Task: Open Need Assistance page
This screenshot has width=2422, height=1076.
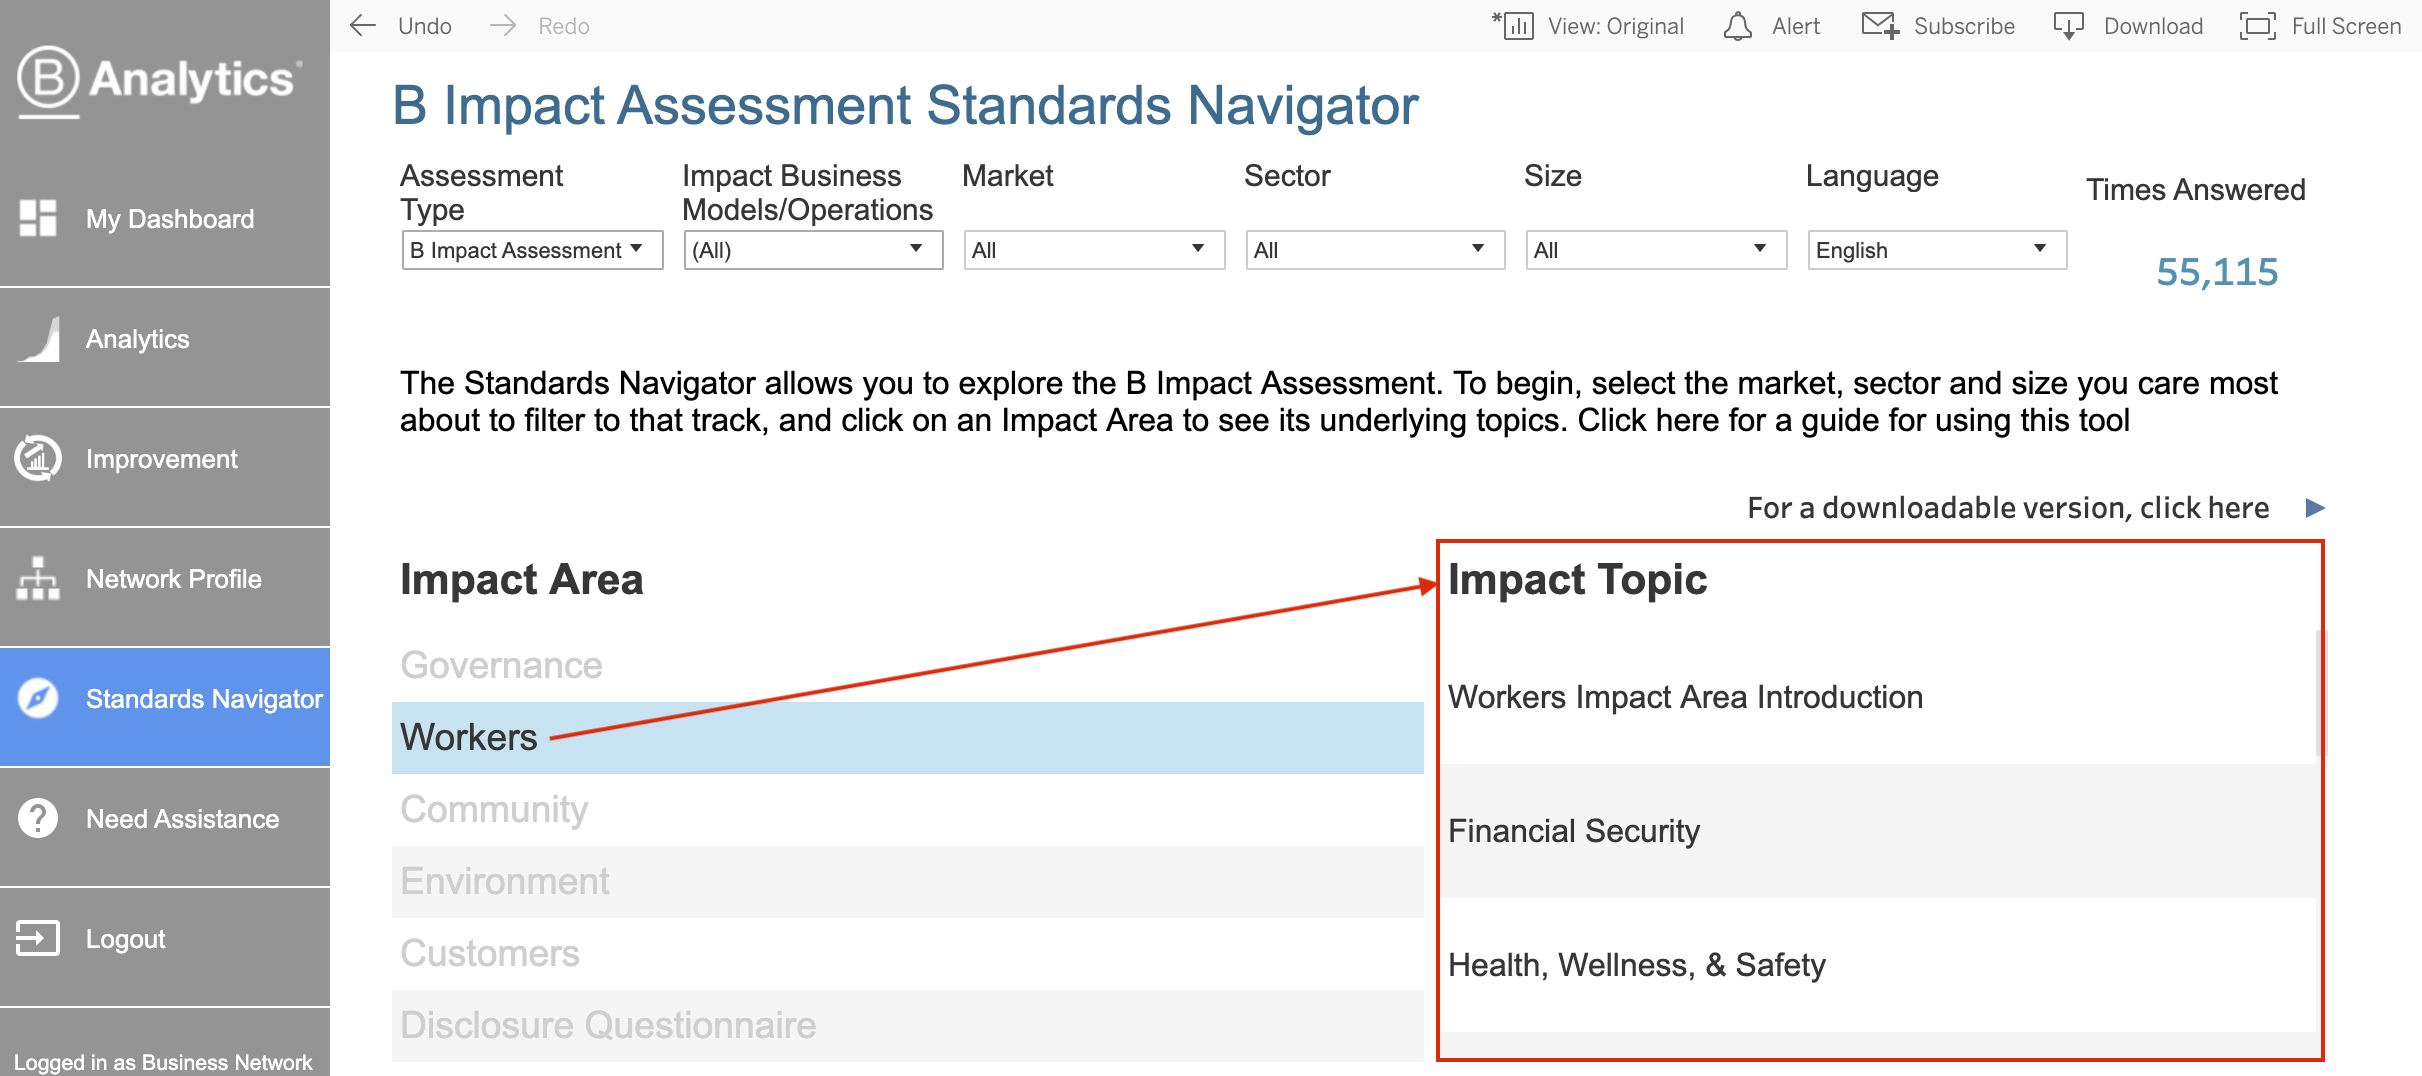Action: pyautogui.click(x=165, y=819)
